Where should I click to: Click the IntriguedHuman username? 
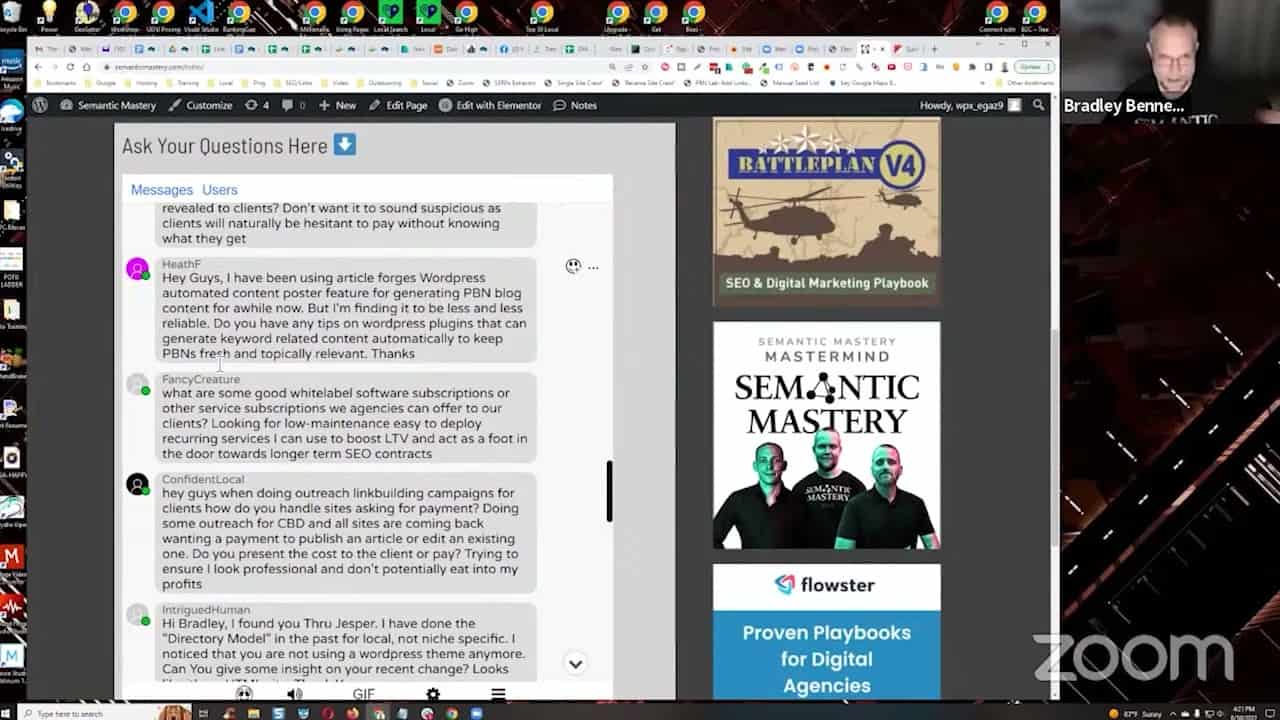(x=205, y=609)
